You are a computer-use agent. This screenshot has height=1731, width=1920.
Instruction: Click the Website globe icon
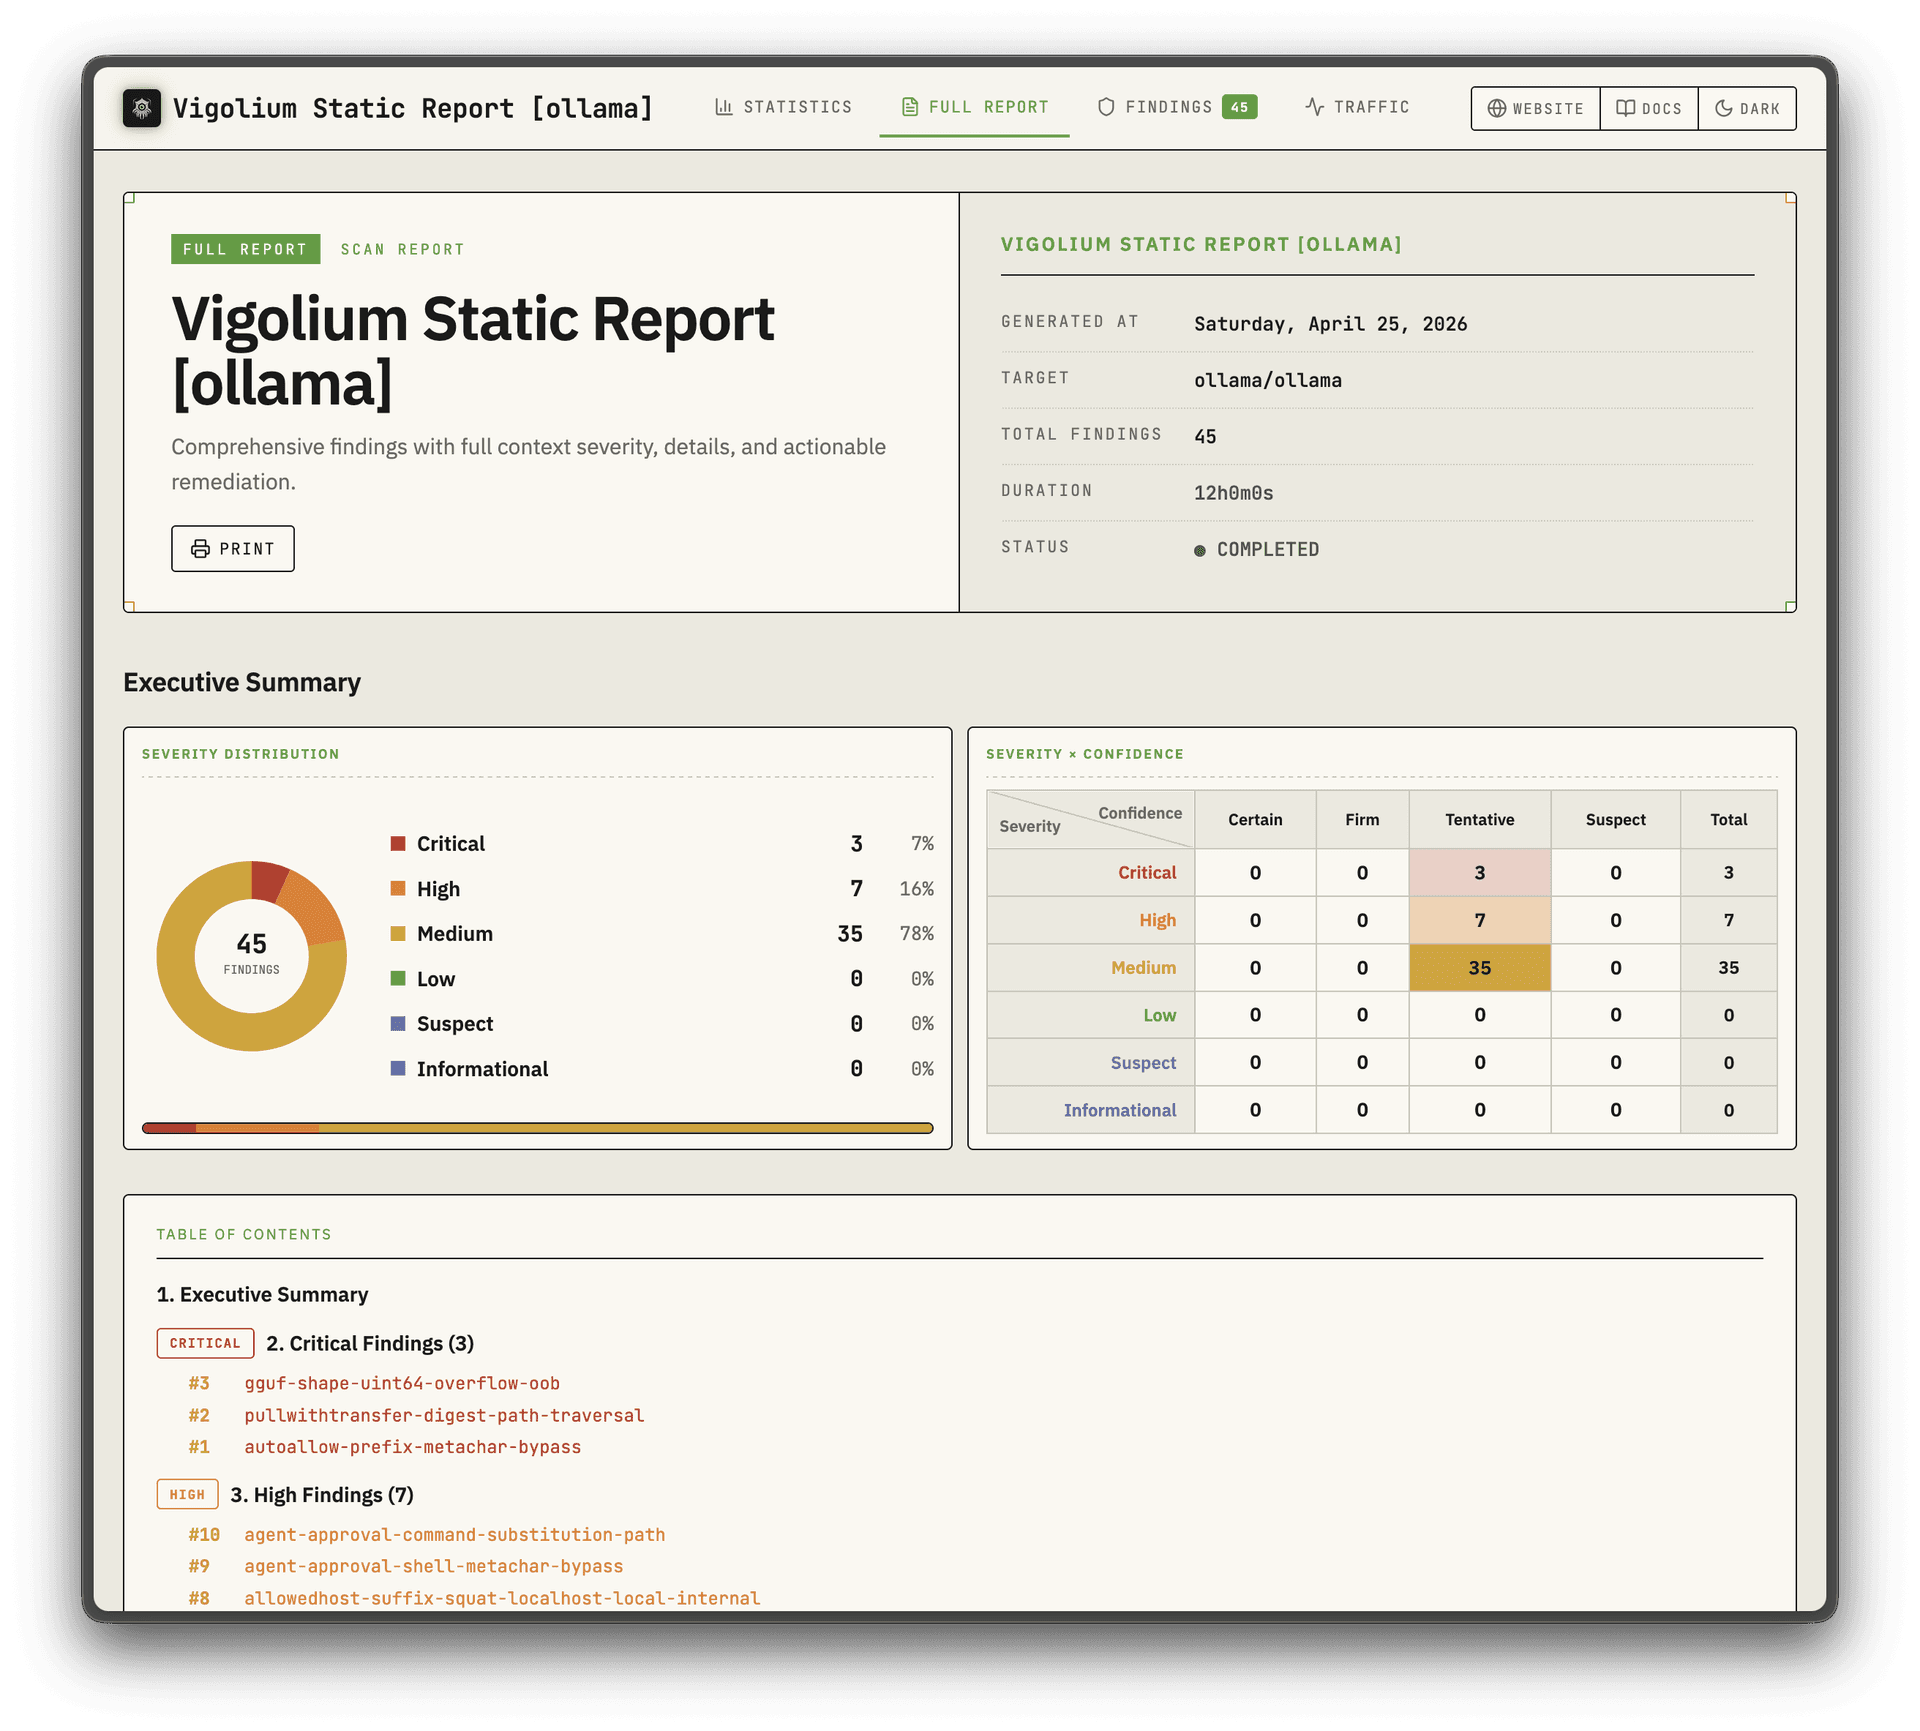(1496, 109)
